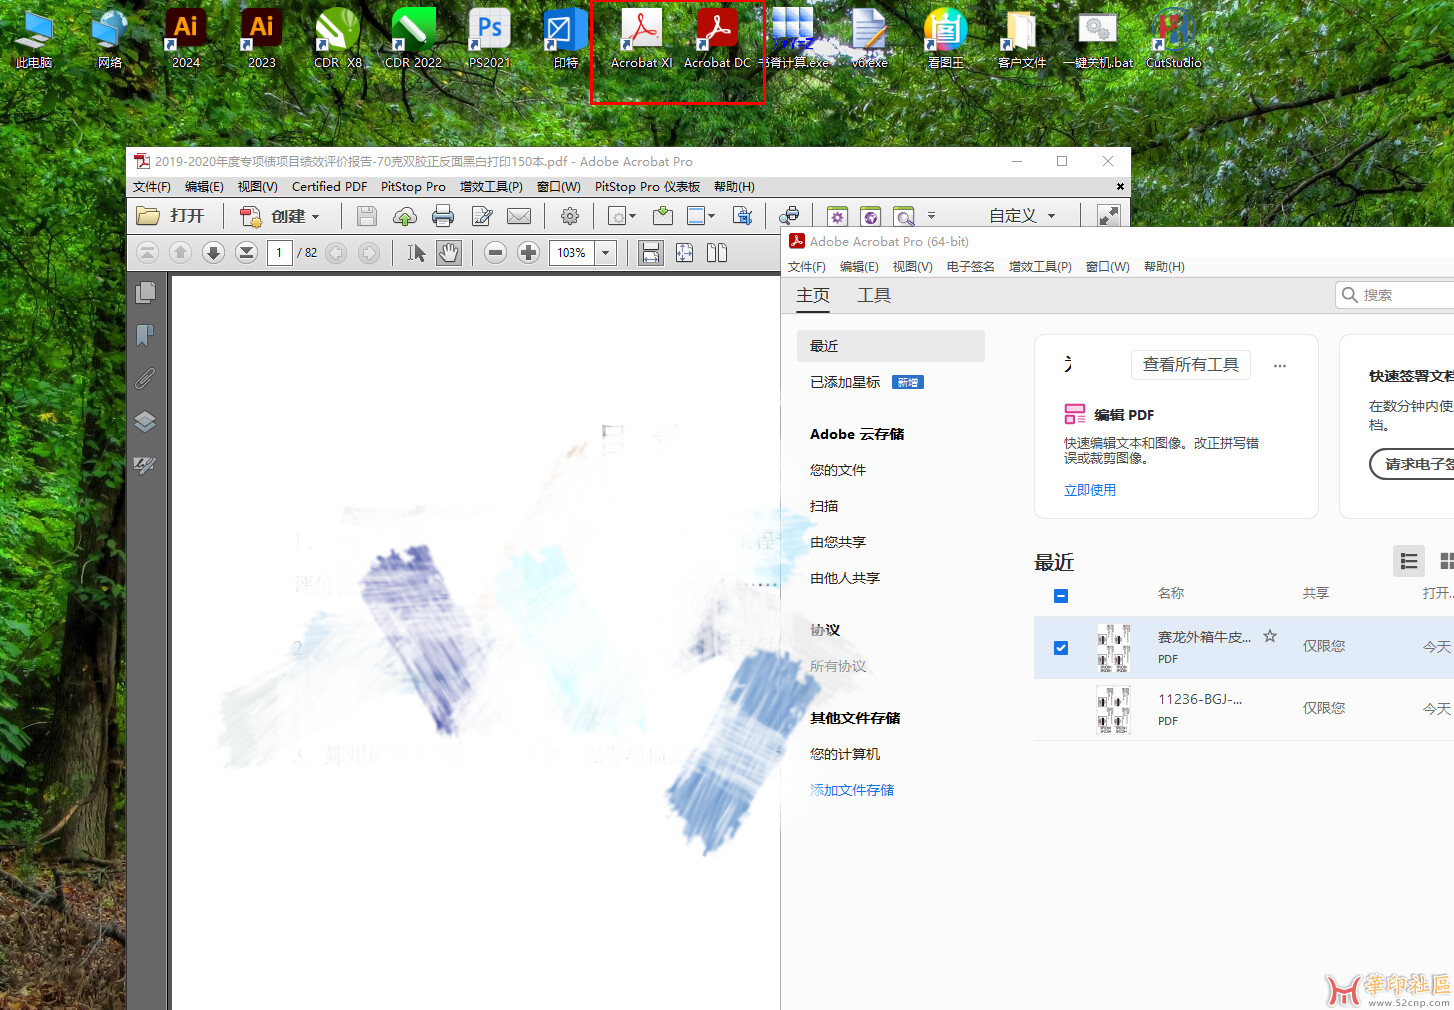
Task: Go to first page button
Action: 147,253
